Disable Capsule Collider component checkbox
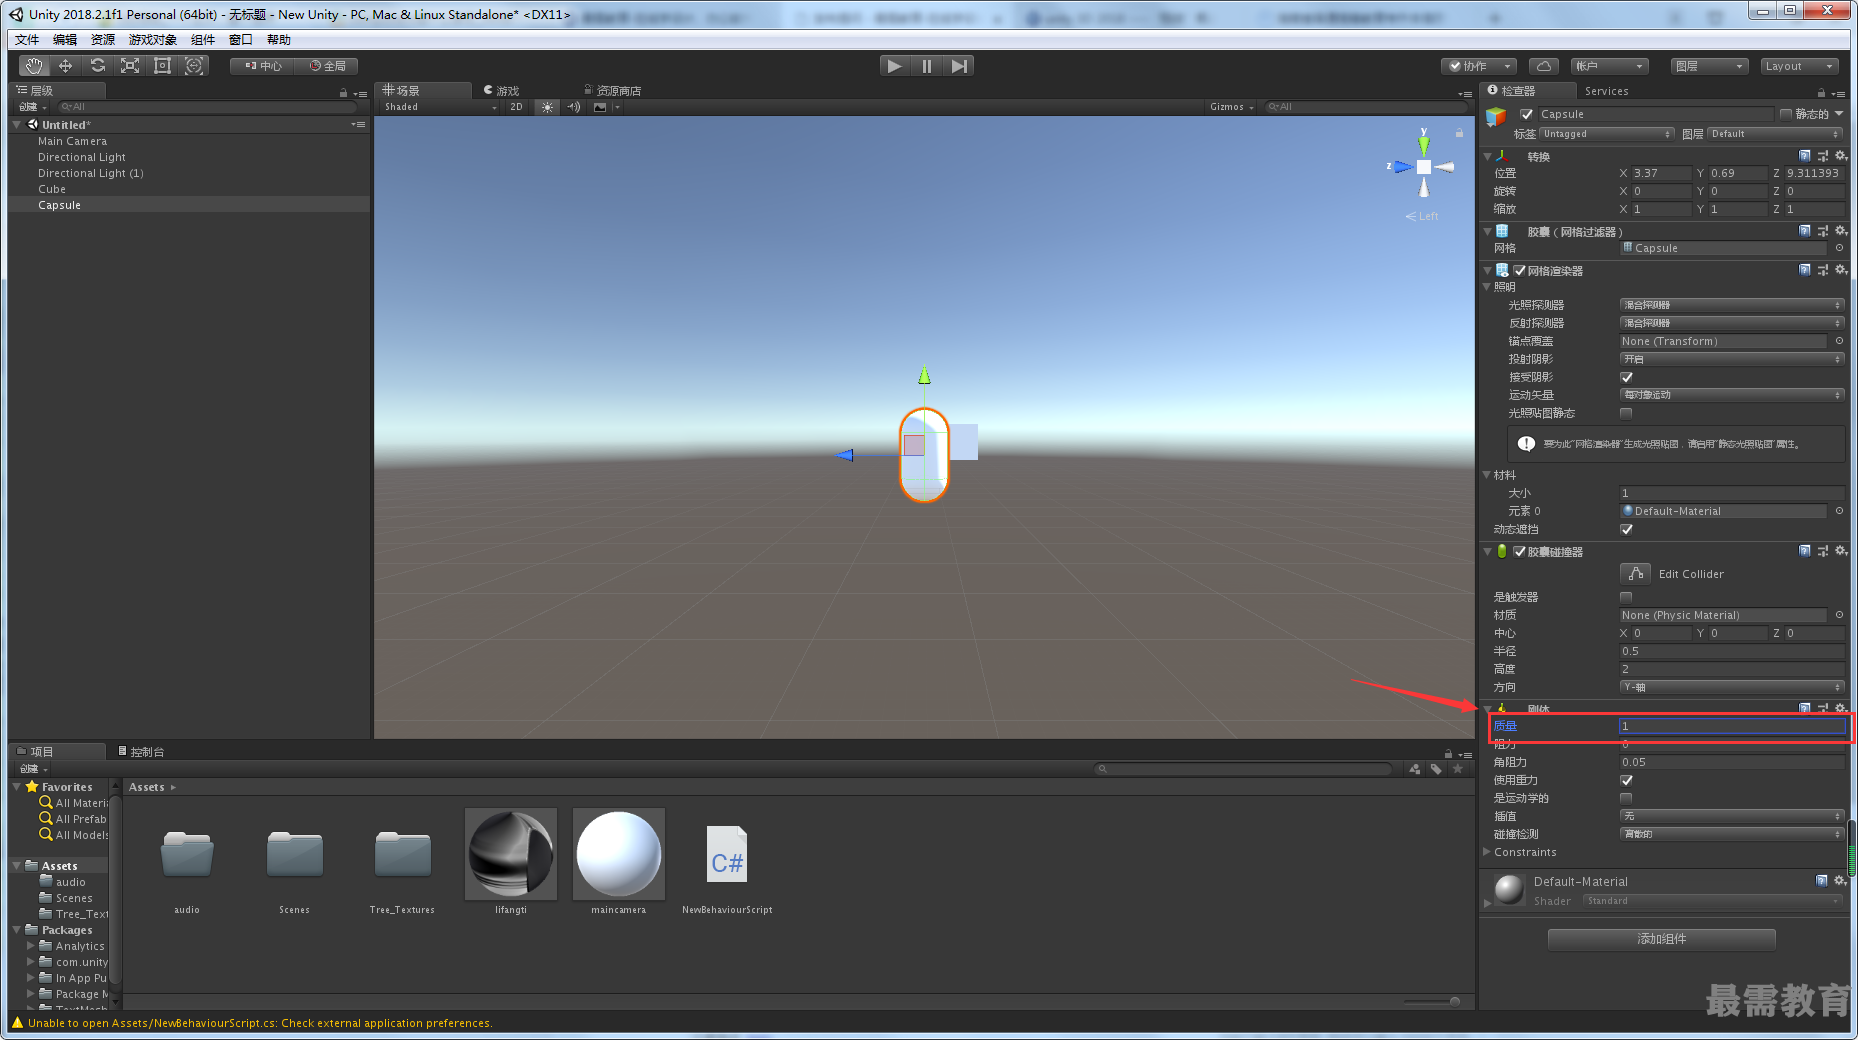Viewport: 1858px width, 1040px height. click(x=1520, y=551)
